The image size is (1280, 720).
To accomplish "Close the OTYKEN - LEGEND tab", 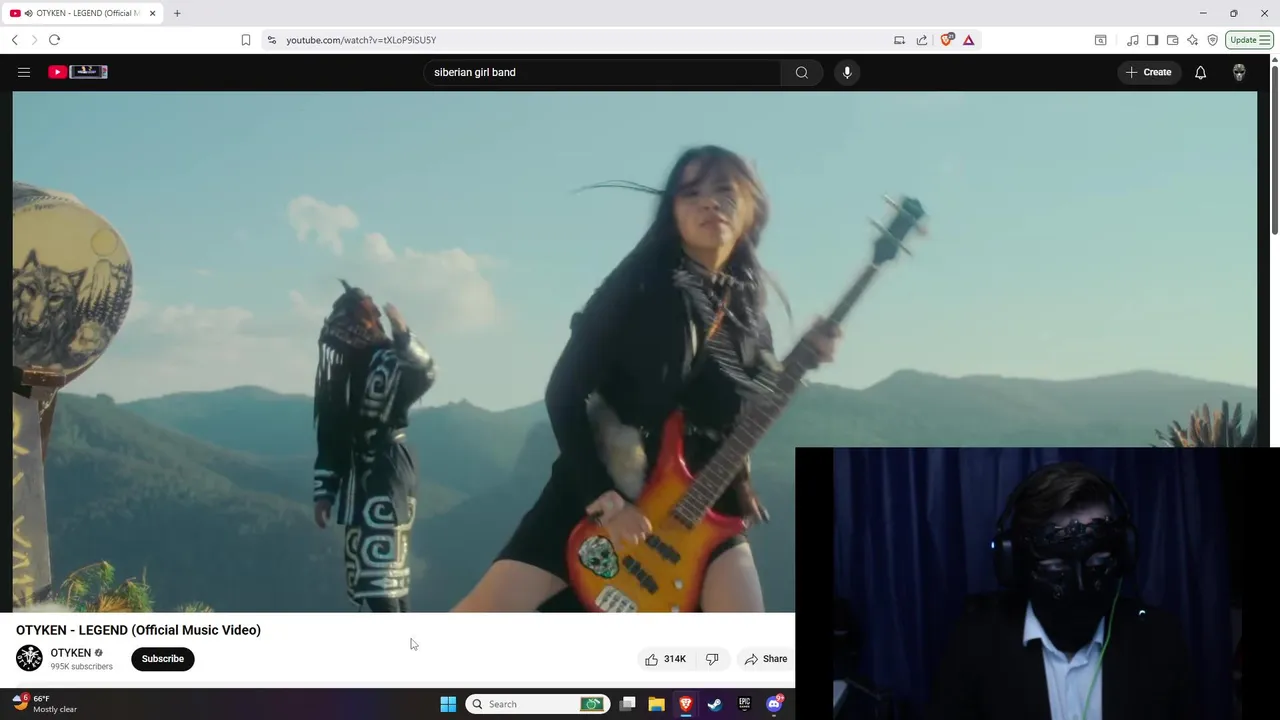I will [152, 13].
